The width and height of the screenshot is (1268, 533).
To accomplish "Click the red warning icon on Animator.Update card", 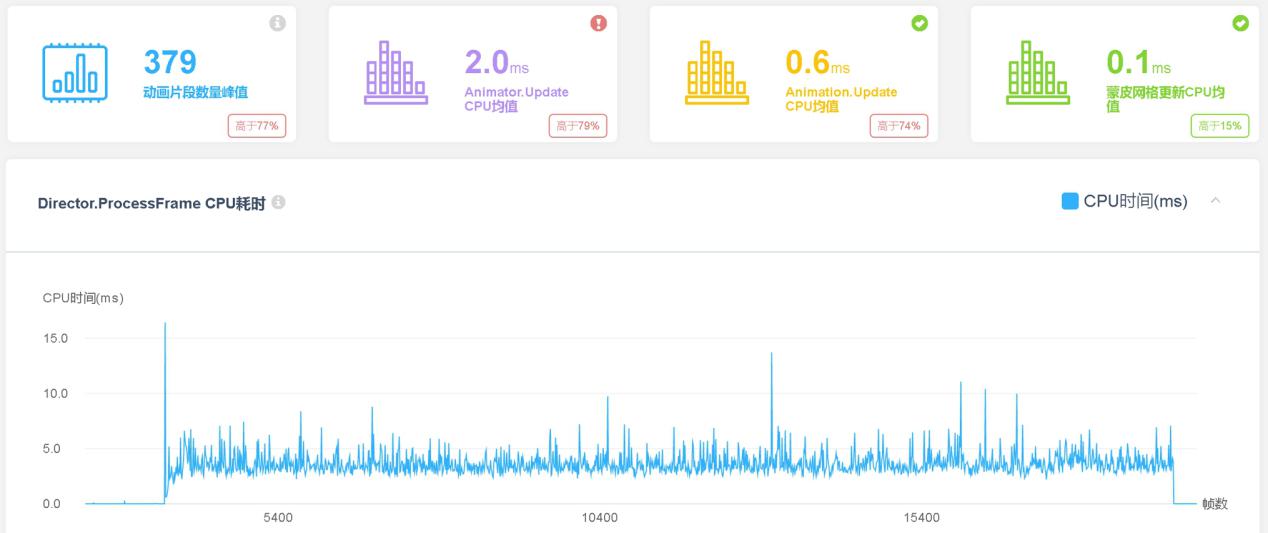I will [x=599, y=24].
